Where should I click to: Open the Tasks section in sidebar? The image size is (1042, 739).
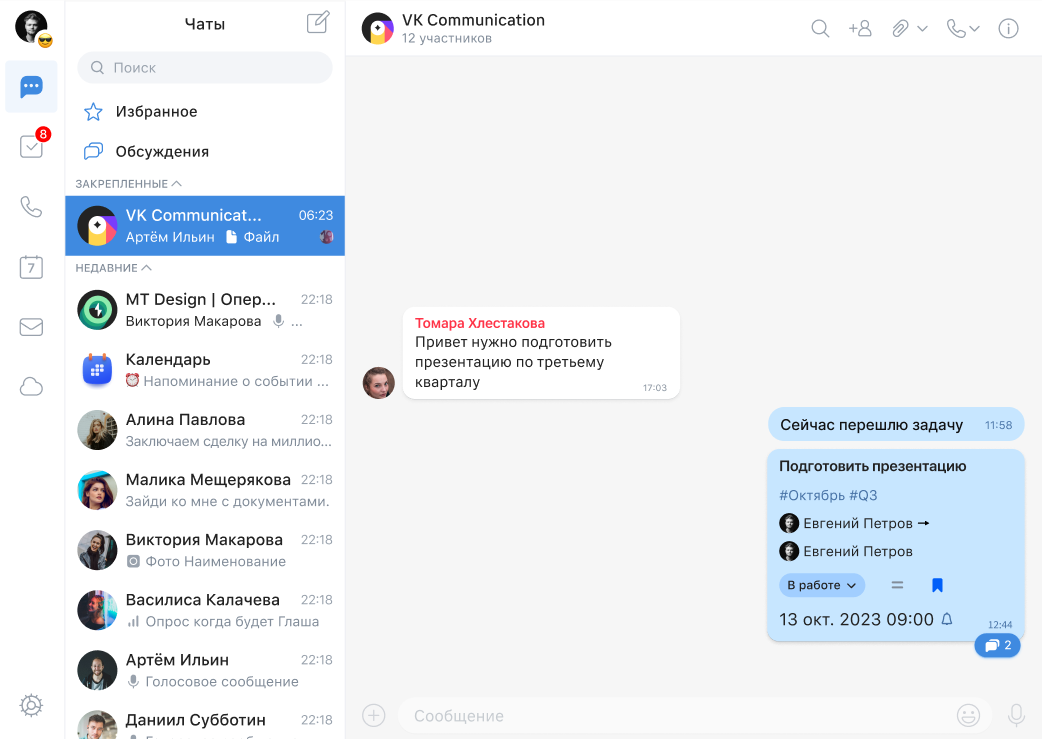31,147
